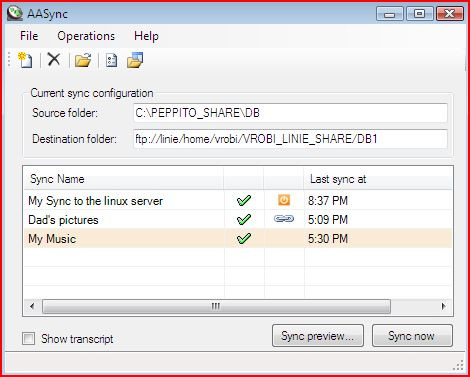The image size is (470, 377).
Task: Open the folder icon in the toolbar
Action: 83,60
